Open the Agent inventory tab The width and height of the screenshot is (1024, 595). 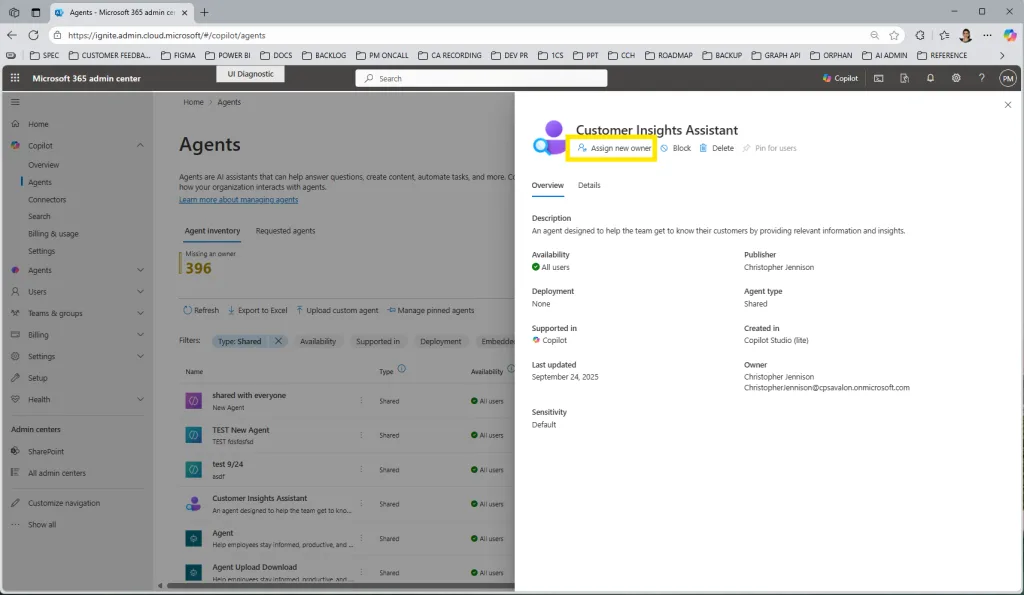(212, 231)
